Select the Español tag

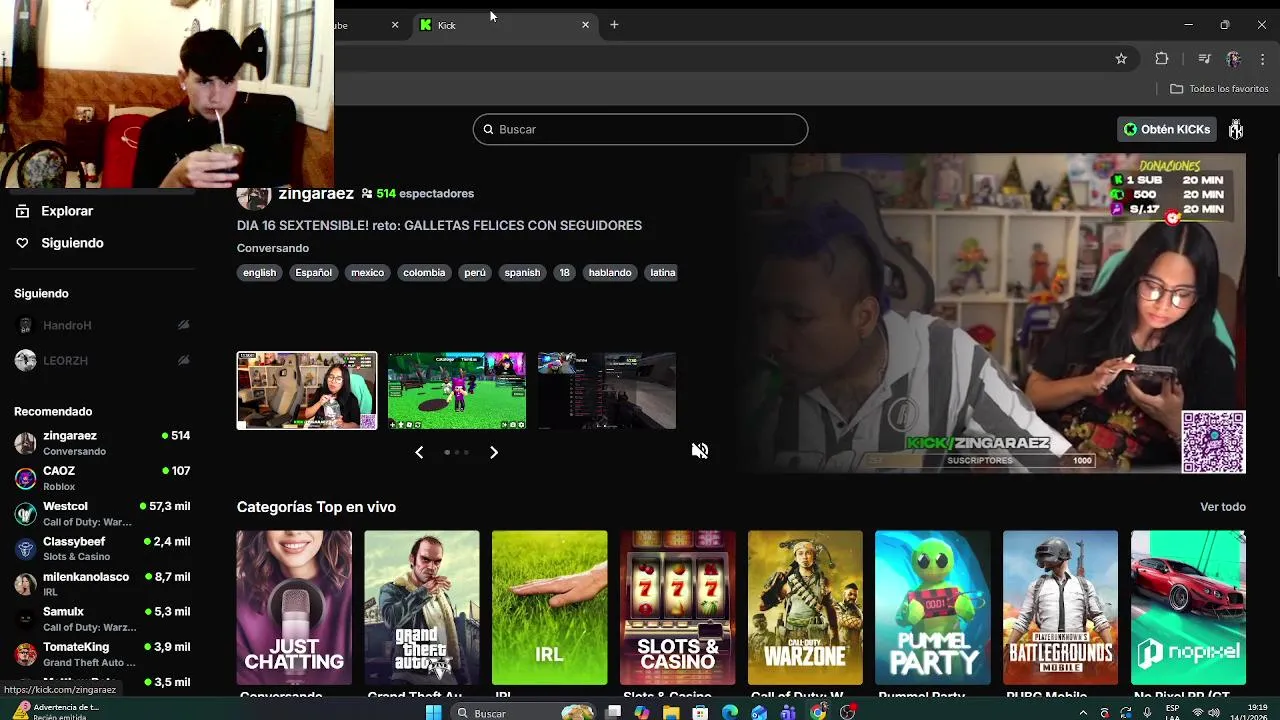tap(313, 272)
